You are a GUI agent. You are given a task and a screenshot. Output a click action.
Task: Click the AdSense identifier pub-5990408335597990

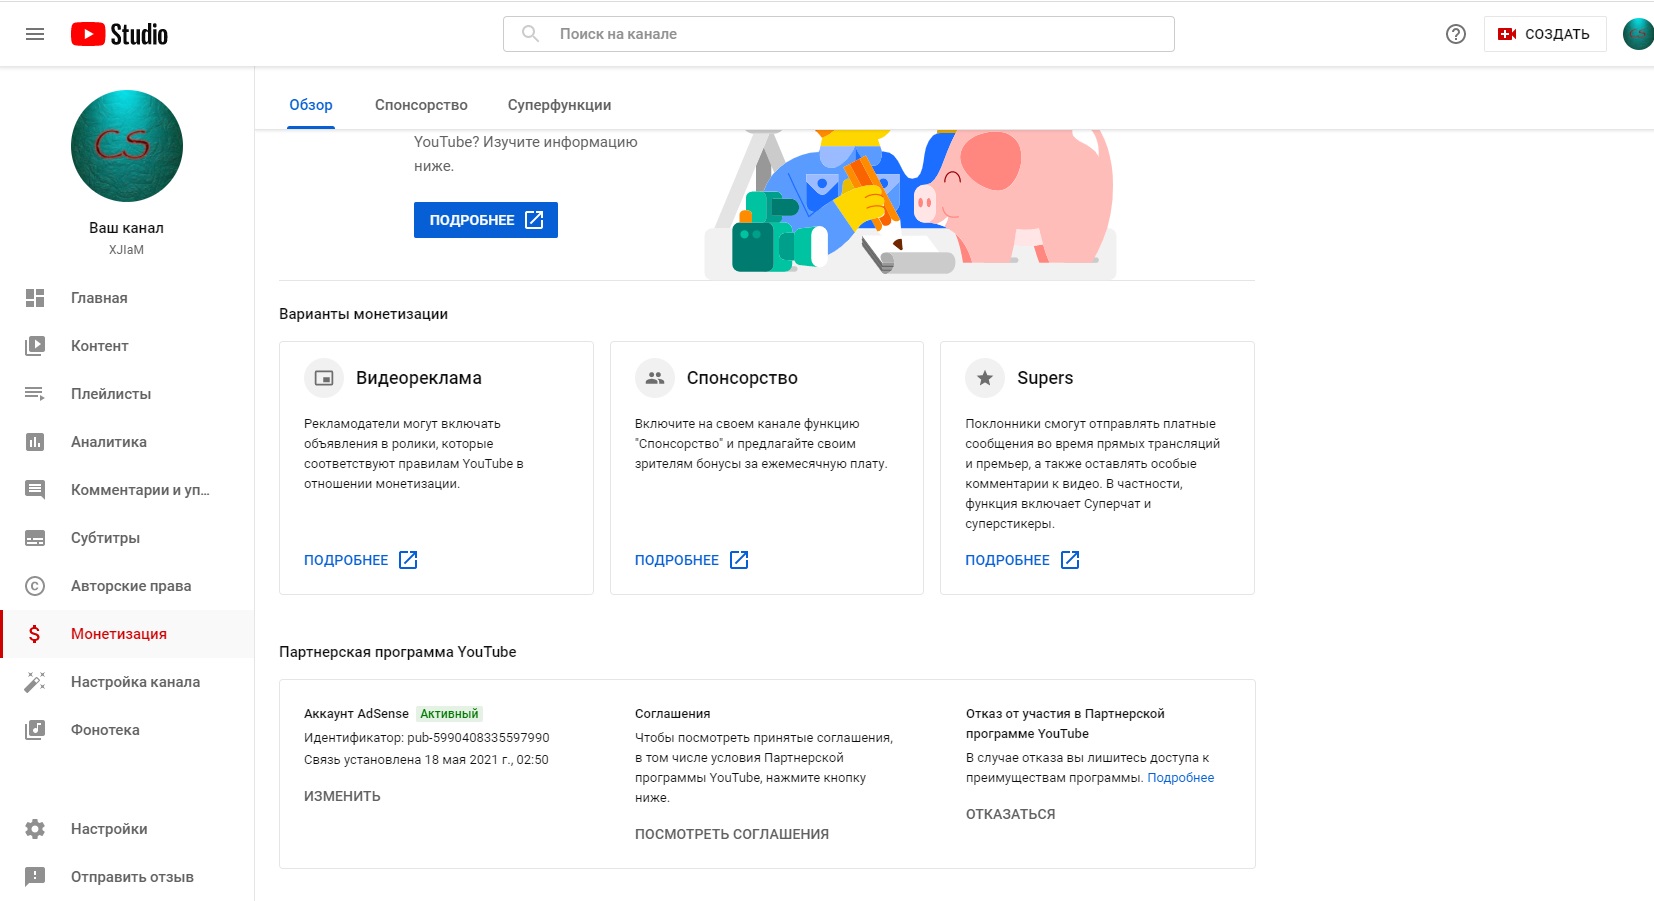point(478,738)
